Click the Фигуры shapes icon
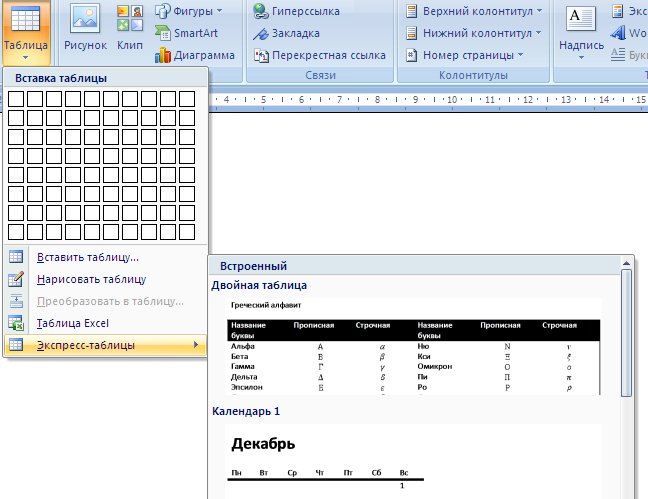 pyautogui.click(x=162, y=11)
